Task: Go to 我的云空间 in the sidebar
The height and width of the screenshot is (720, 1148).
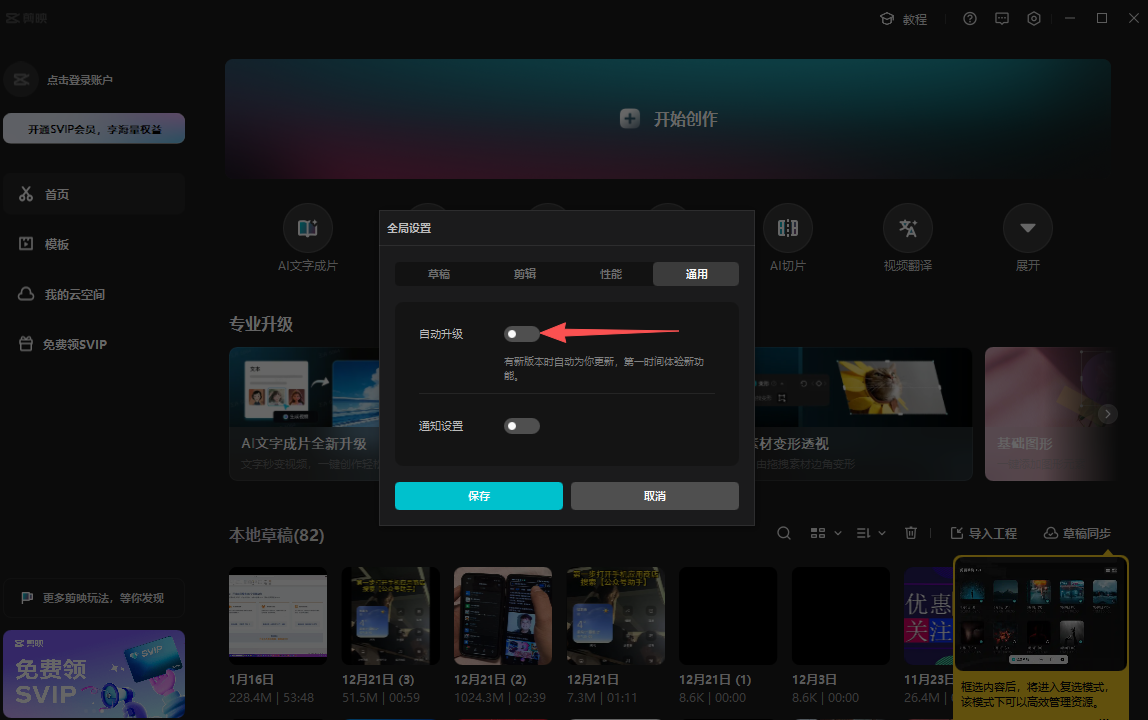Action: (x=75, y=294)
